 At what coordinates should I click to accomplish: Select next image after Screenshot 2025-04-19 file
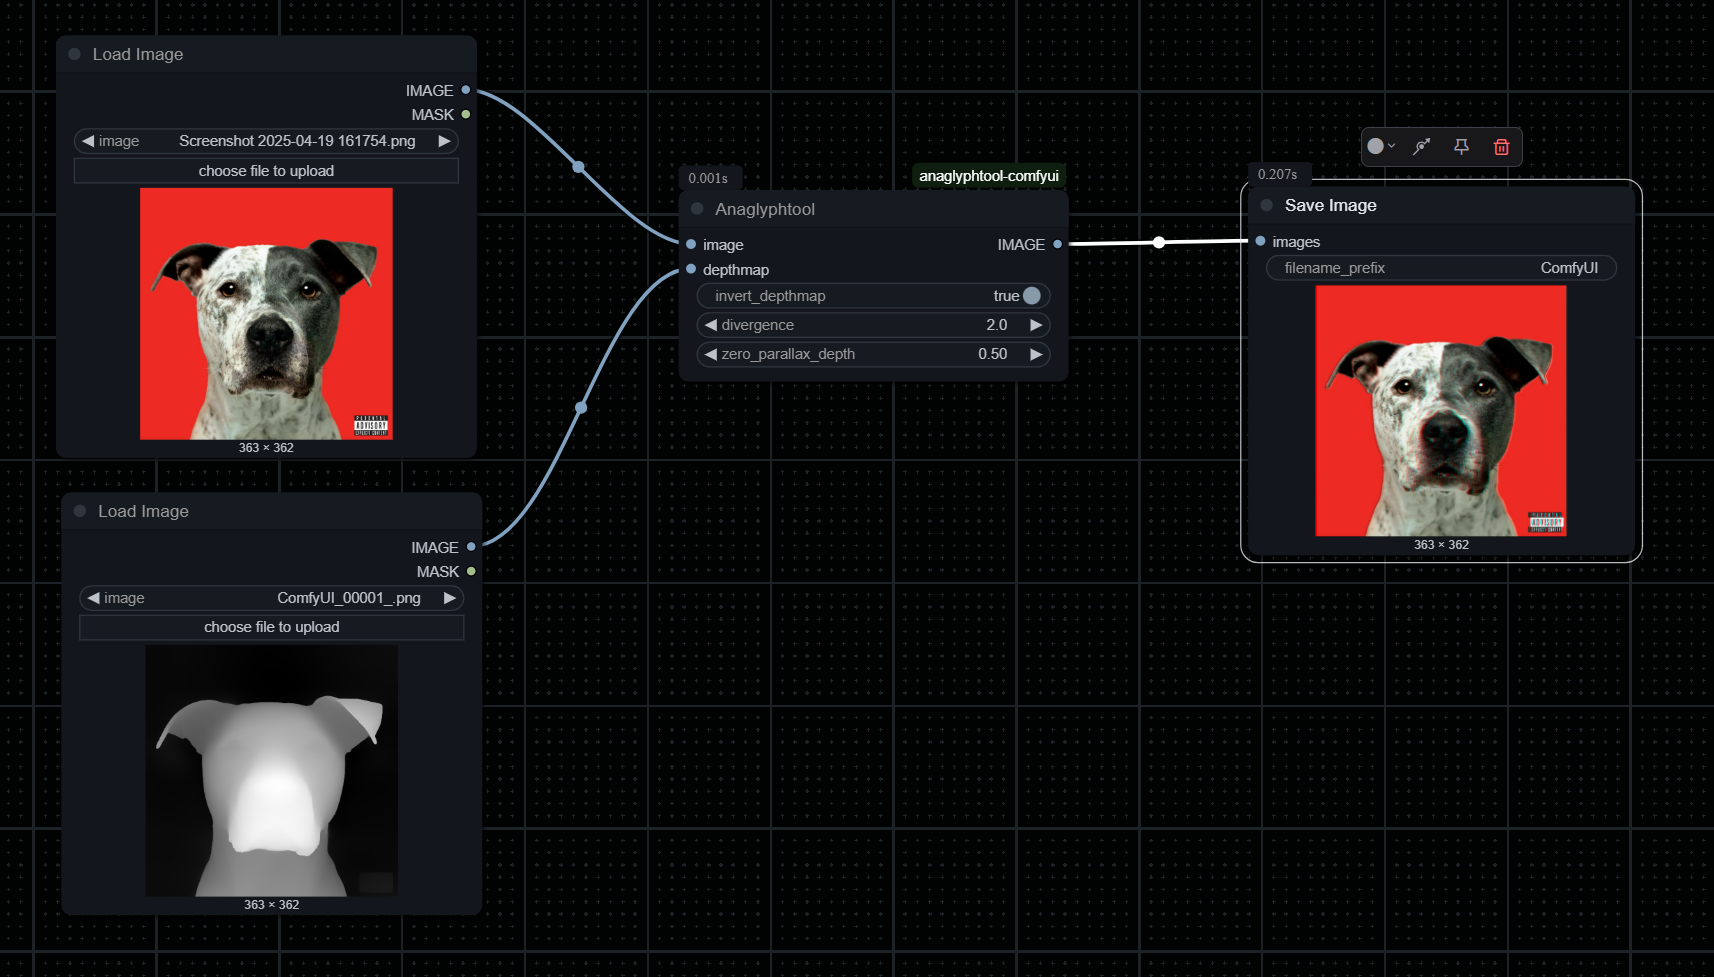(x=444, y=141)
